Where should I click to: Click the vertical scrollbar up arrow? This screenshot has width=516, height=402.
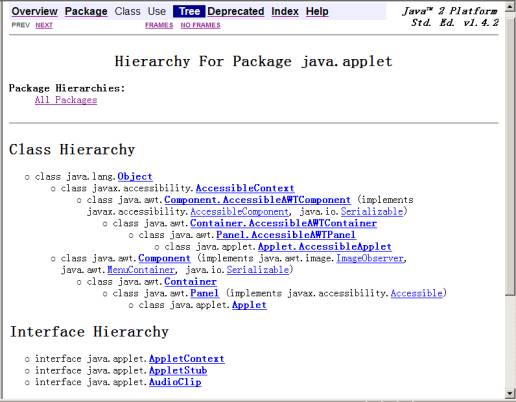(x=510, y=6)
